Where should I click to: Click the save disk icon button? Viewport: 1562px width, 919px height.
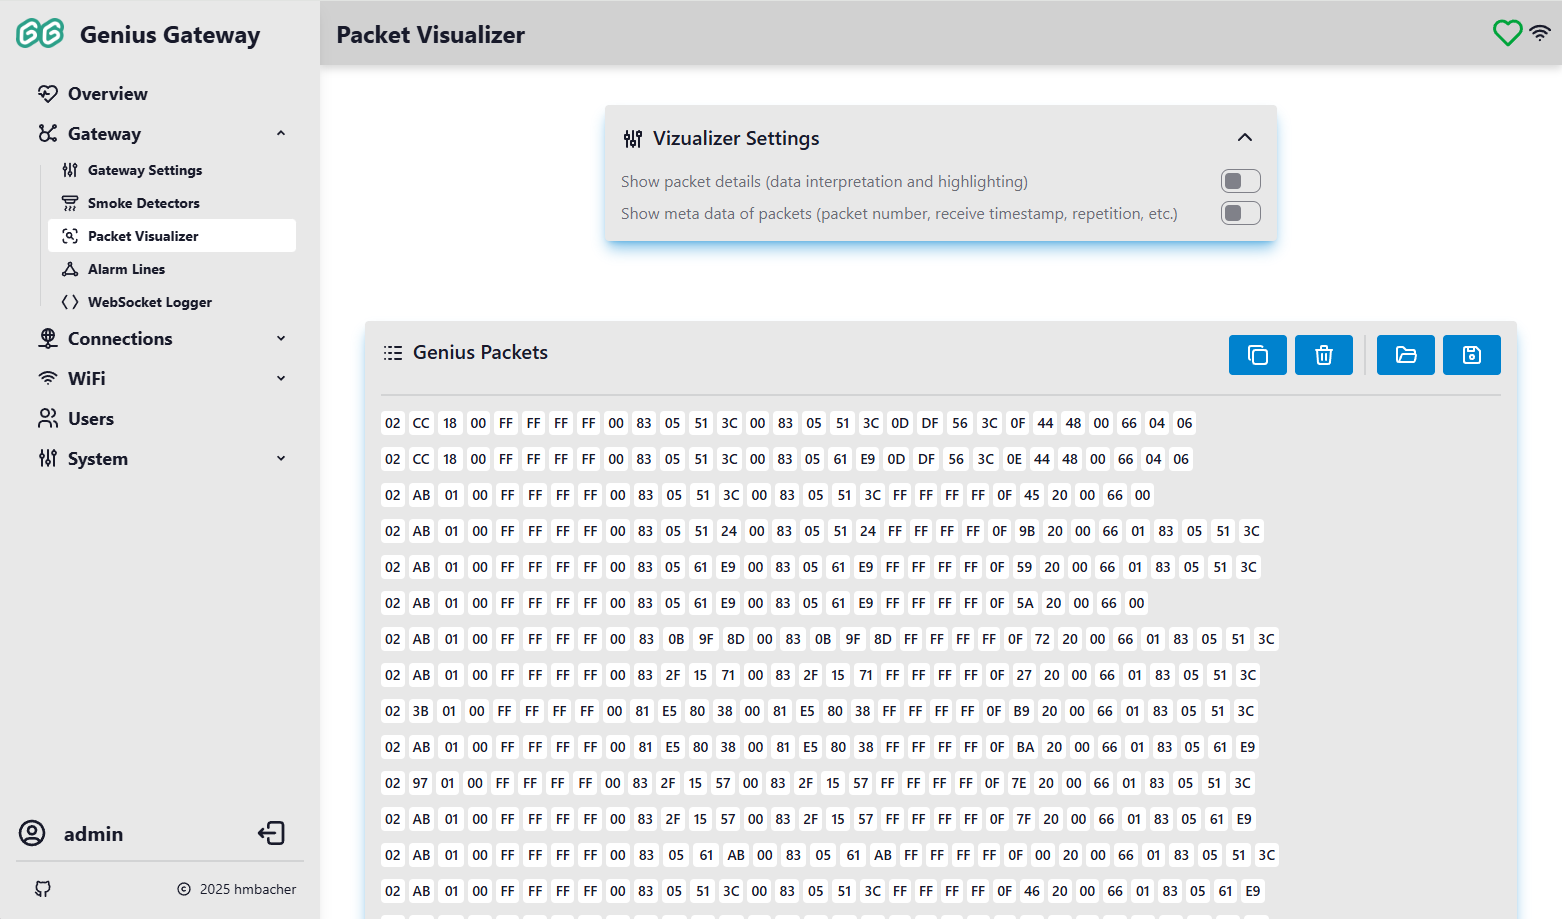1471,355
